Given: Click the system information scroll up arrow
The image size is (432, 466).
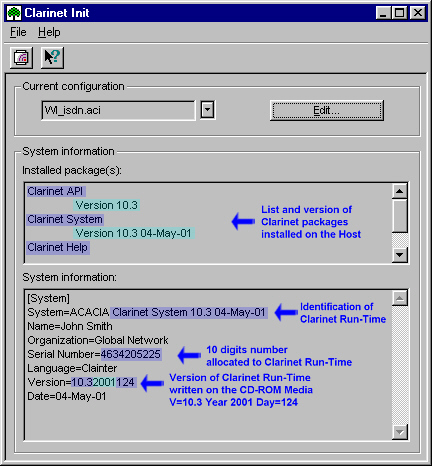Looking at the screenshot, I should (399, 298).
